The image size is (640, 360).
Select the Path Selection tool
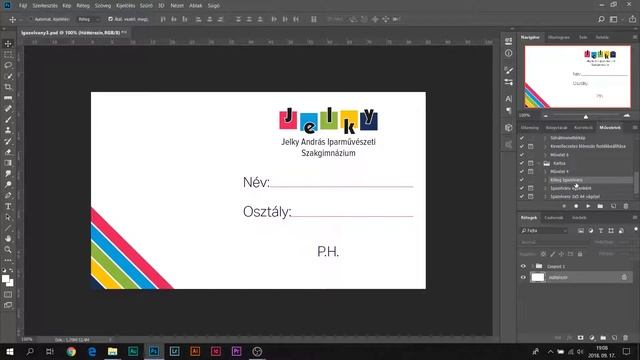click(x=8, y=217)
